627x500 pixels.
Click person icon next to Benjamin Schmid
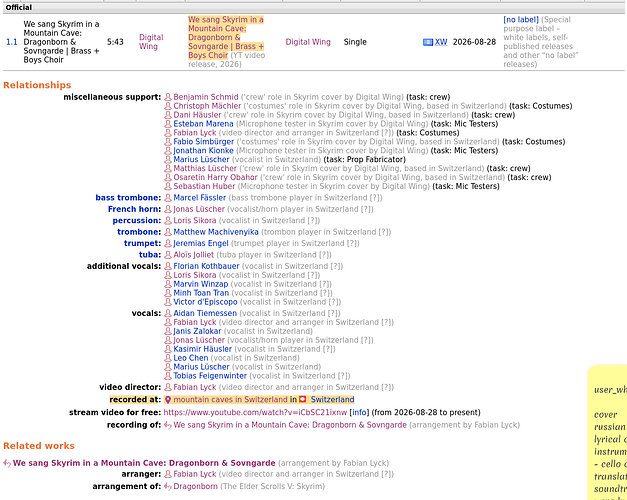(168, 97)
